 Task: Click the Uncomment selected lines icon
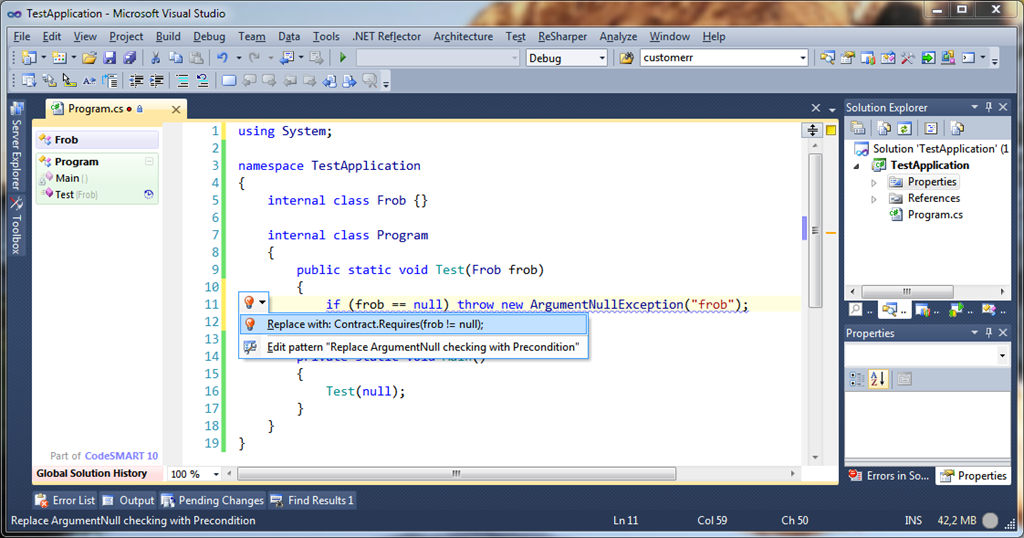pos(202,81)
